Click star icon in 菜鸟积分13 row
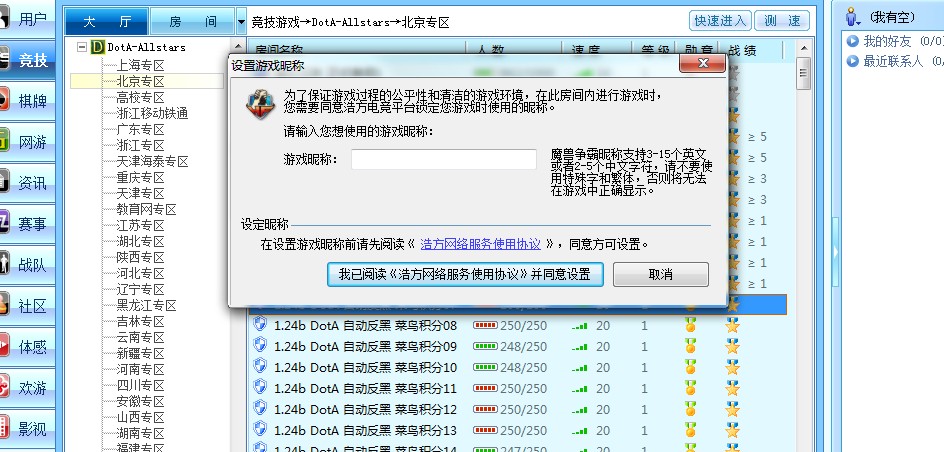Image resolution: width=944 pixels, height=452 pixels. 732,430
